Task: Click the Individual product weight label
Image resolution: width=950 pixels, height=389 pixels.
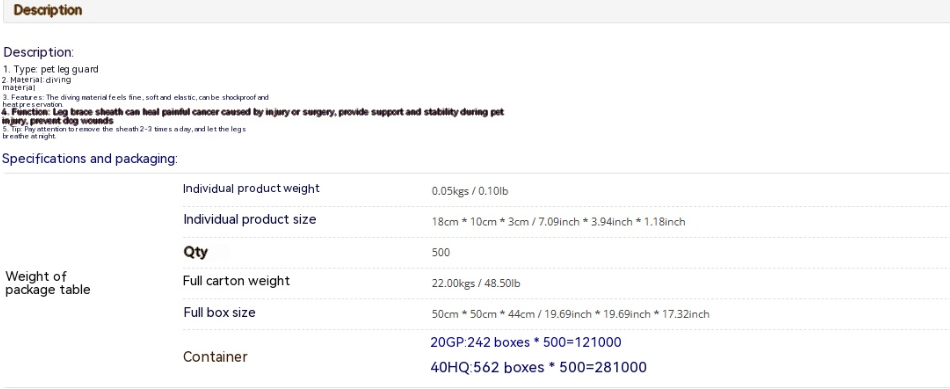Action: click(251, 188)
